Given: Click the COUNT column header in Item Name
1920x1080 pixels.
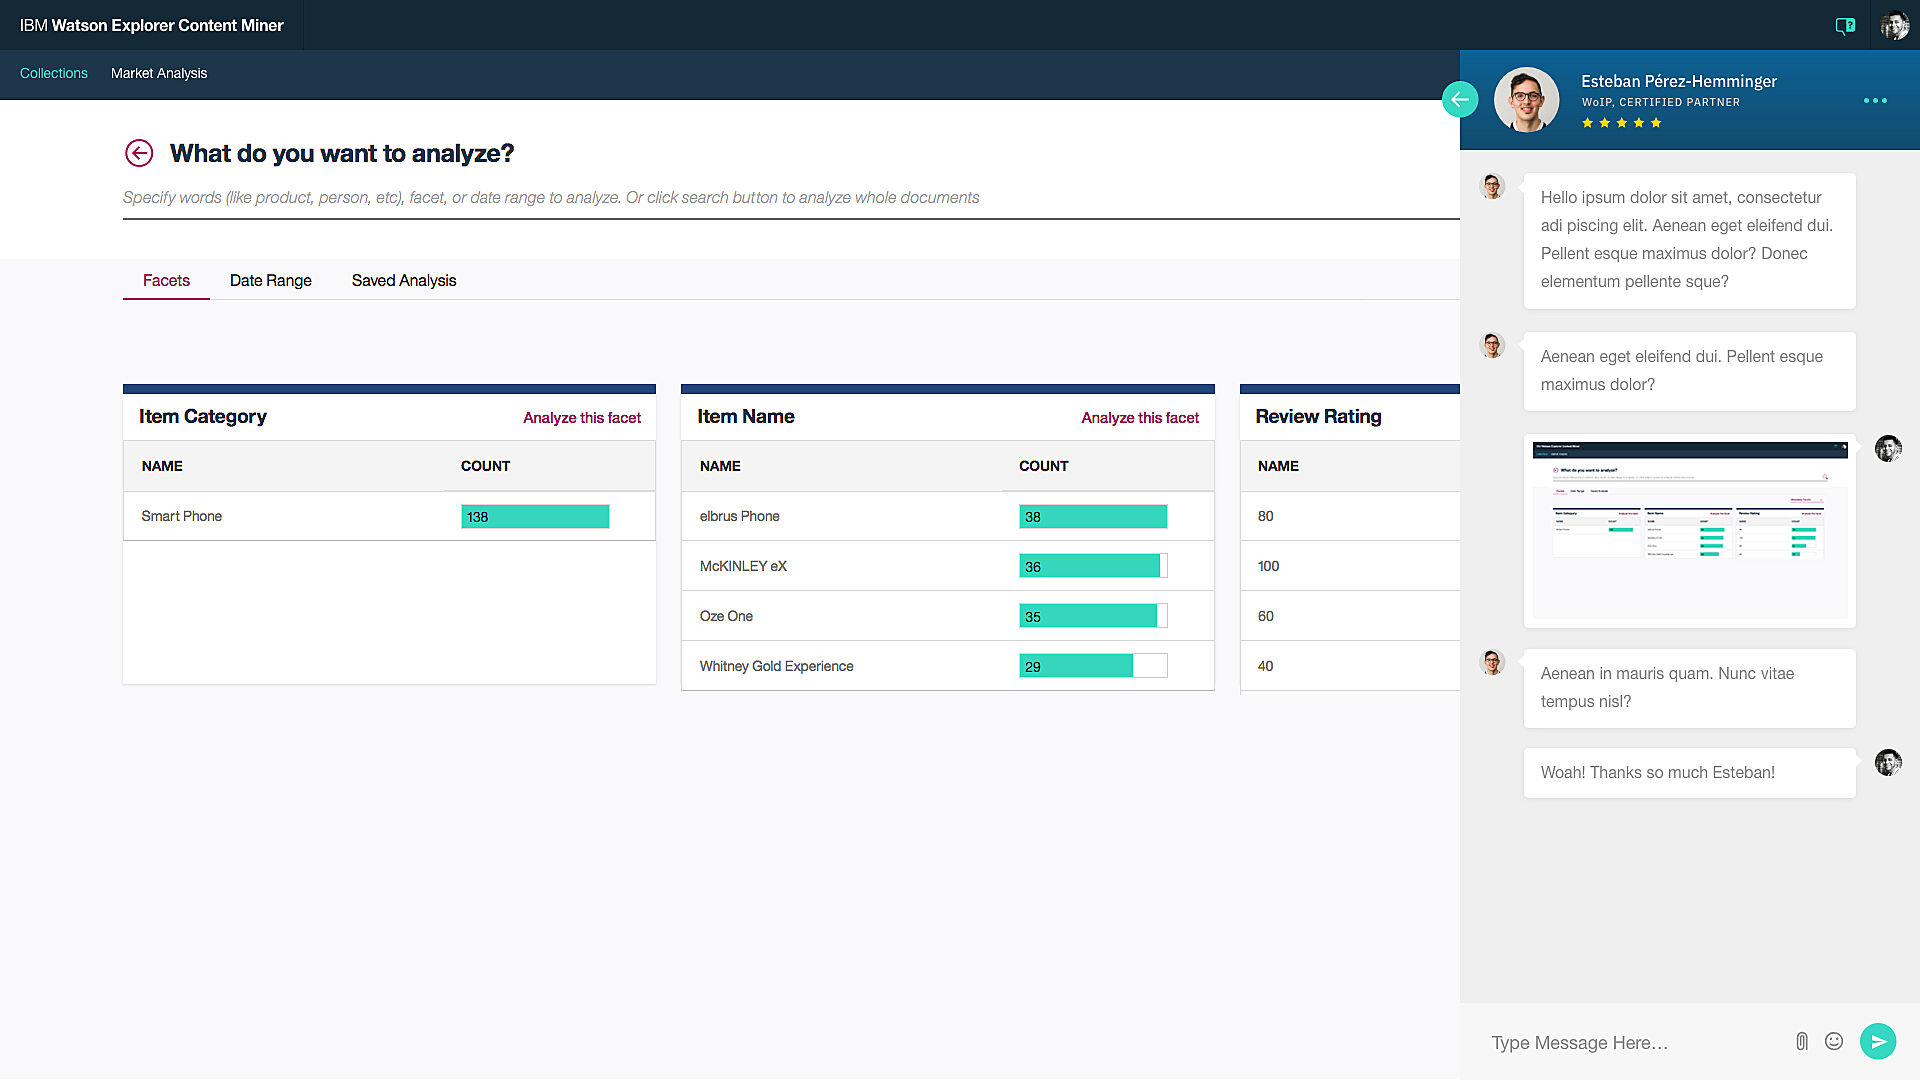Looking at the screenshot, I should (x=1043, y=466).
